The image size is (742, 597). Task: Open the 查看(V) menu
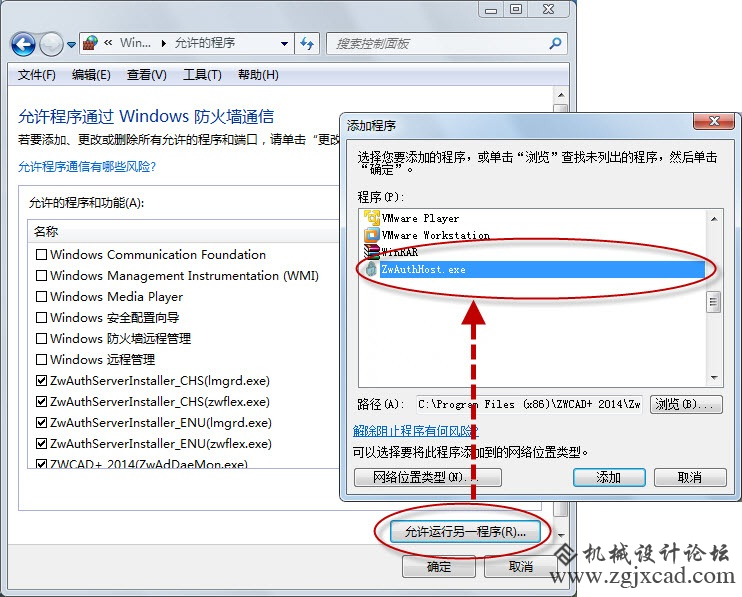[147, 75]
